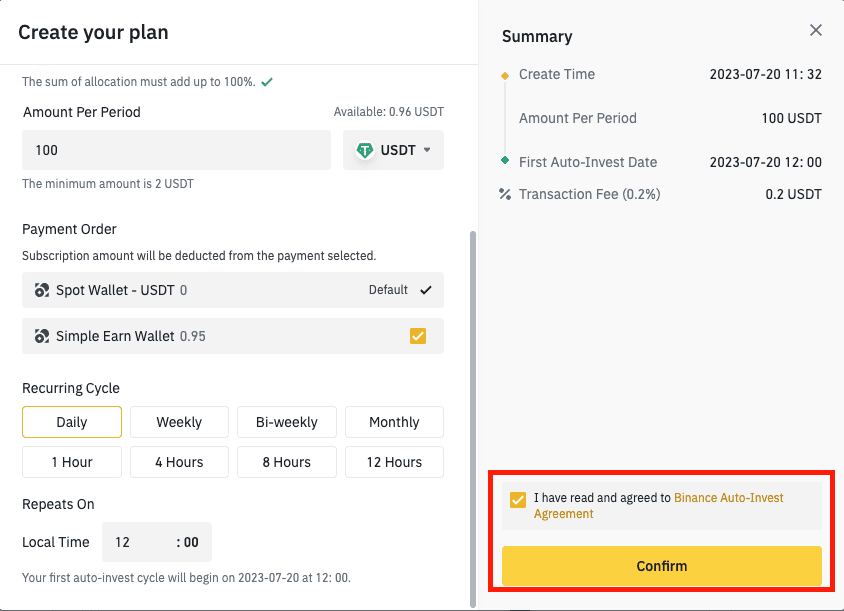Toggle the Auto-Invest Agreement checkbox

click(x=518, y=500)
